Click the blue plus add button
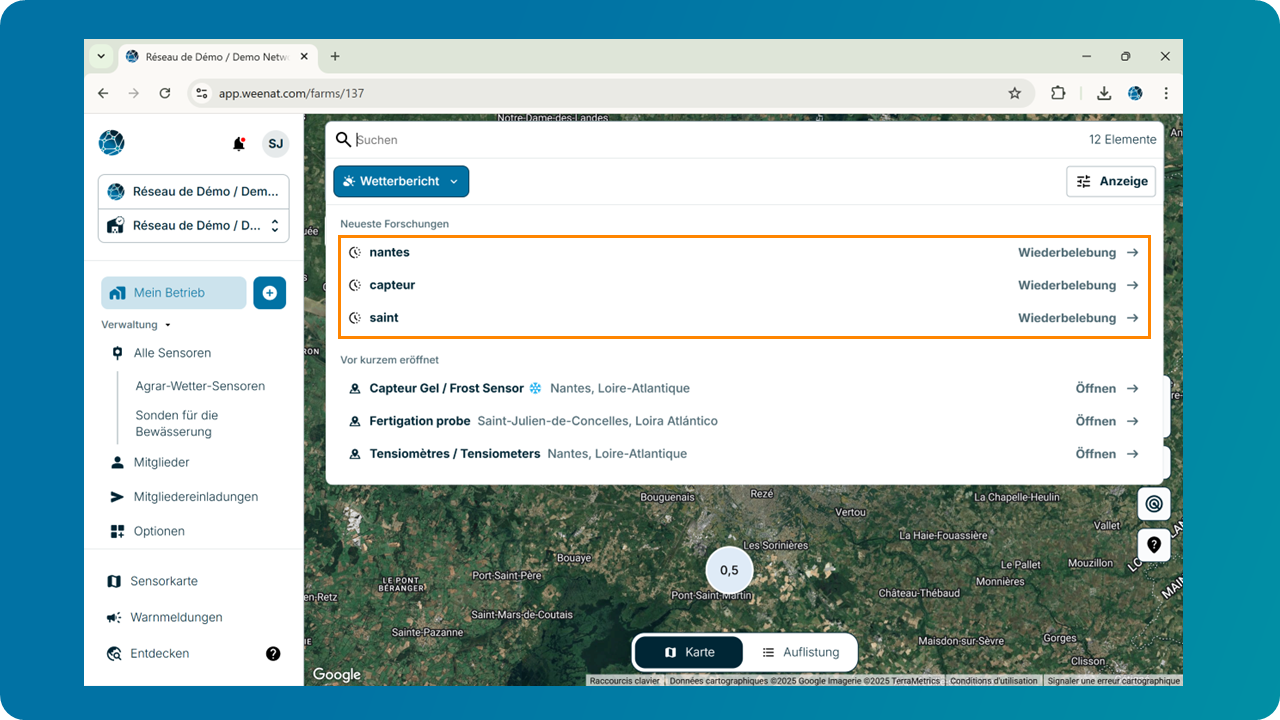The height and width of the screenshot is (720, 1280). [270, 293]
